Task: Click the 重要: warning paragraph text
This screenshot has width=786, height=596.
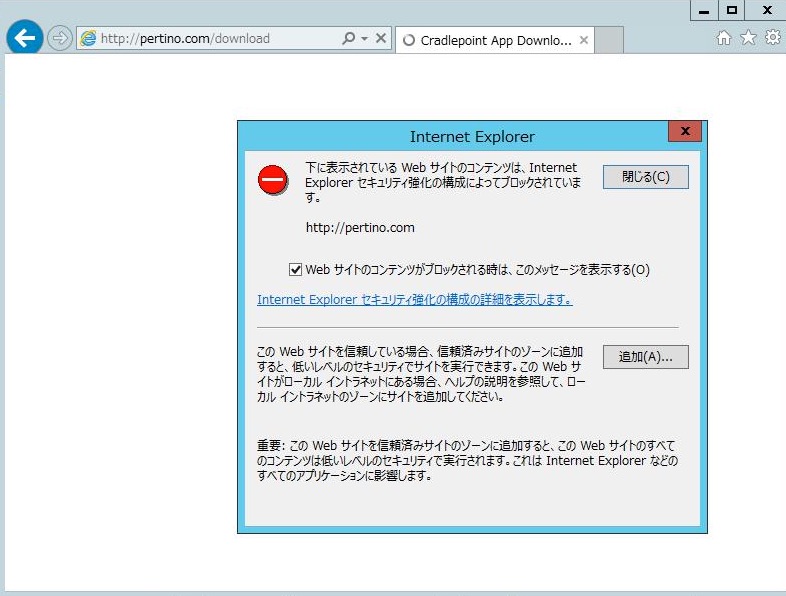Action: (x=467, y=460)
